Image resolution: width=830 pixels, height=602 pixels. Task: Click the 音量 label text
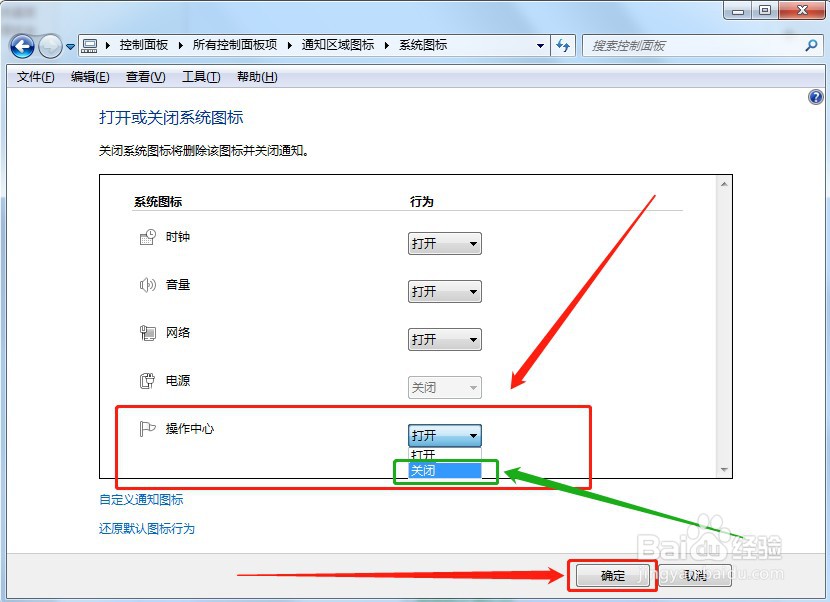tap(178, 285)
